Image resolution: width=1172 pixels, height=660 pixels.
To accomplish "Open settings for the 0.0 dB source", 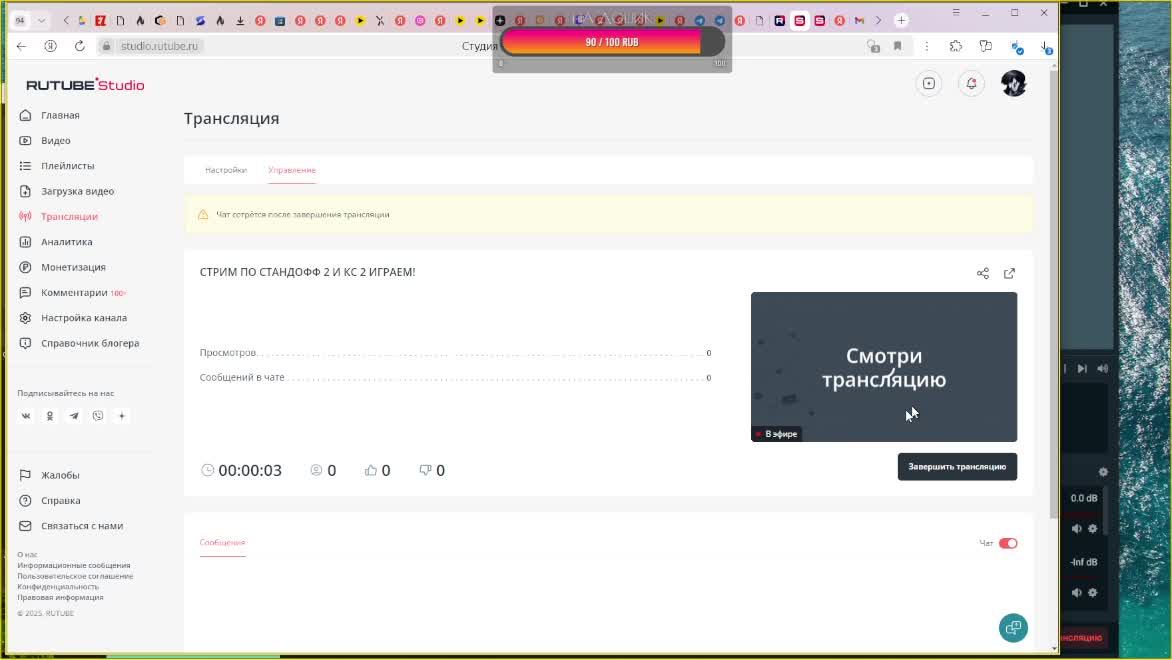I will [1093, 528].
